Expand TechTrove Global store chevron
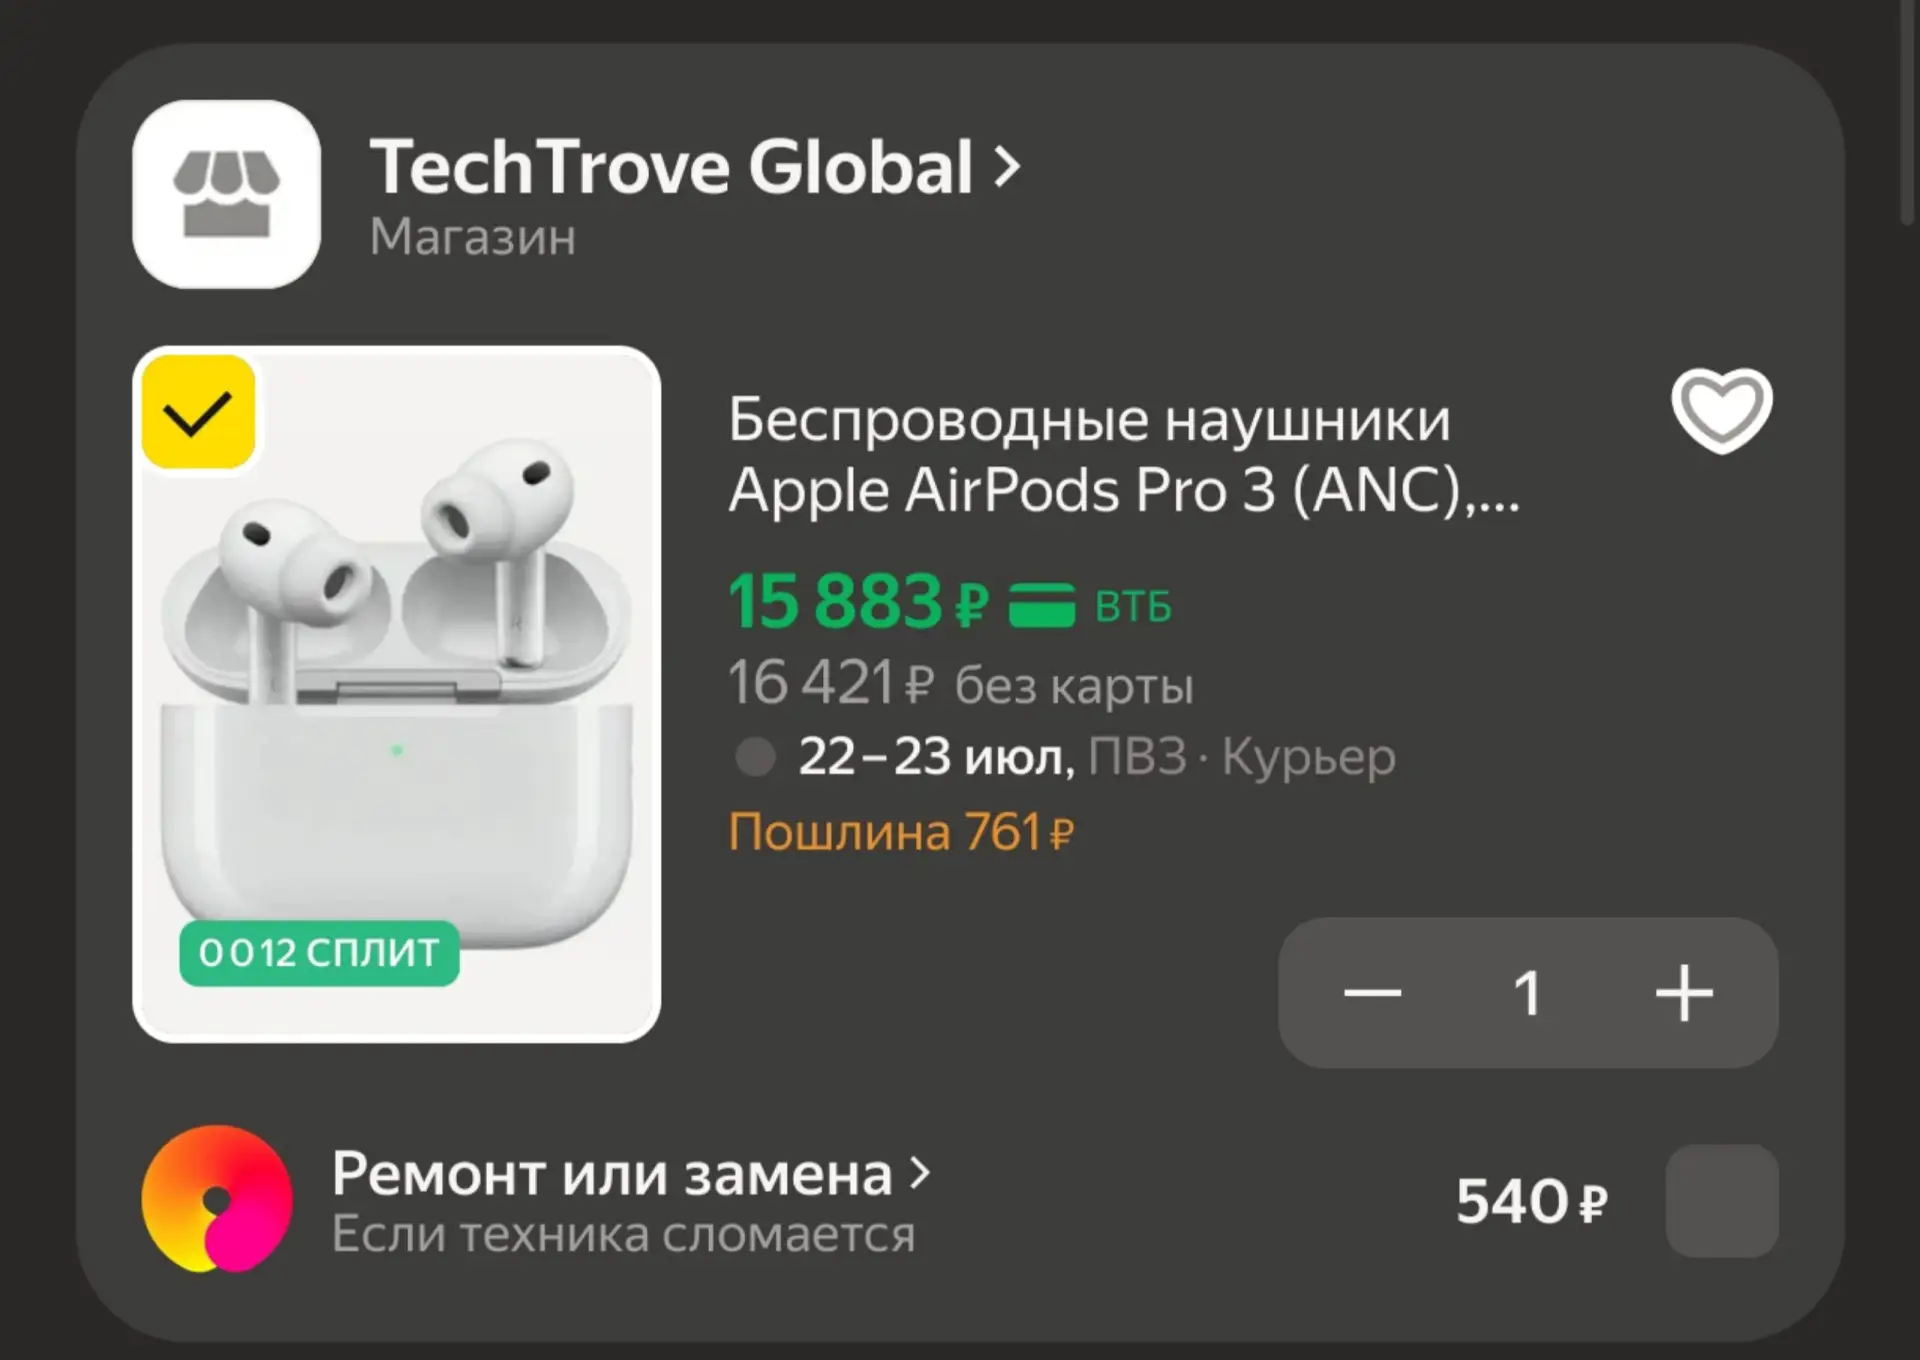 [x=1007, y=167]
